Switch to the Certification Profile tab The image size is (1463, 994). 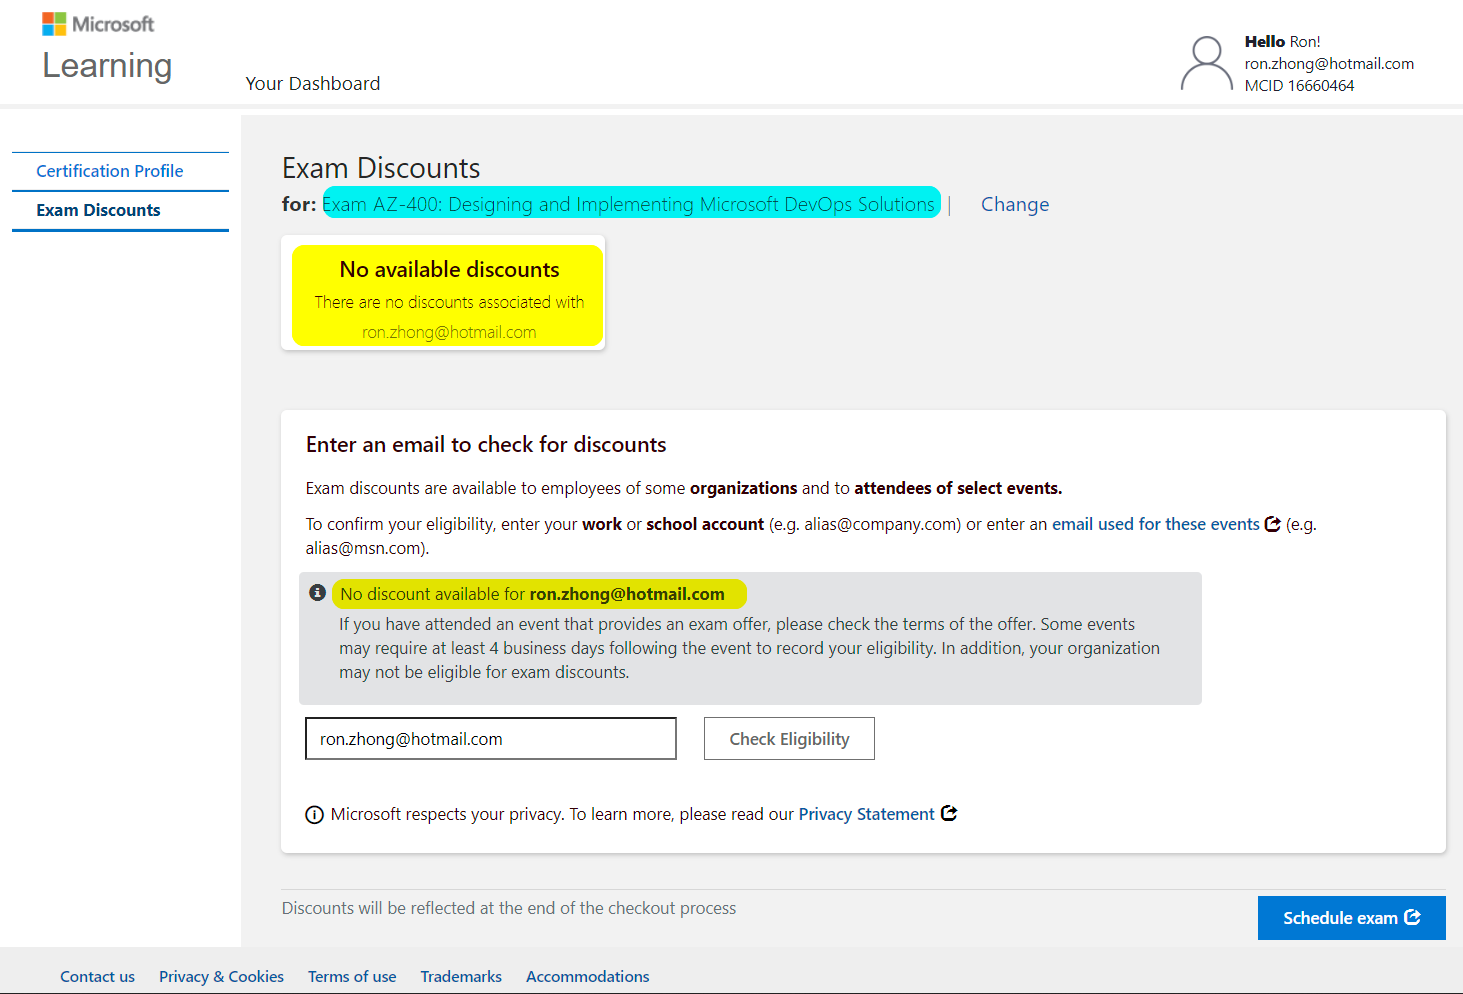point(110,171)
